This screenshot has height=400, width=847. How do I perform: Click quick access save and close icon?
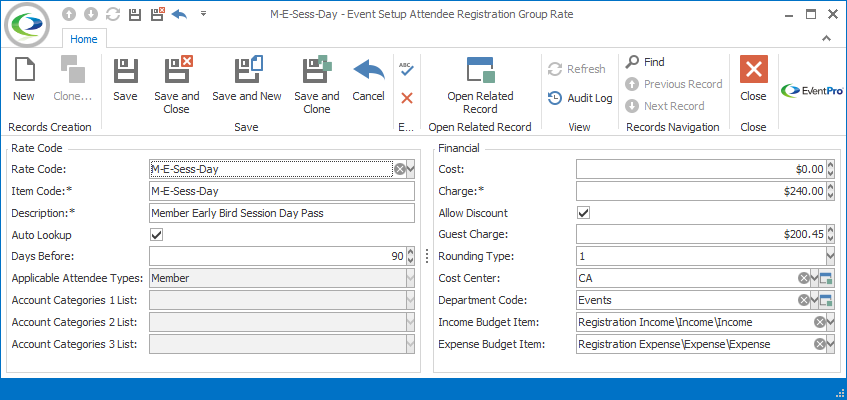(x=157, y=15)
